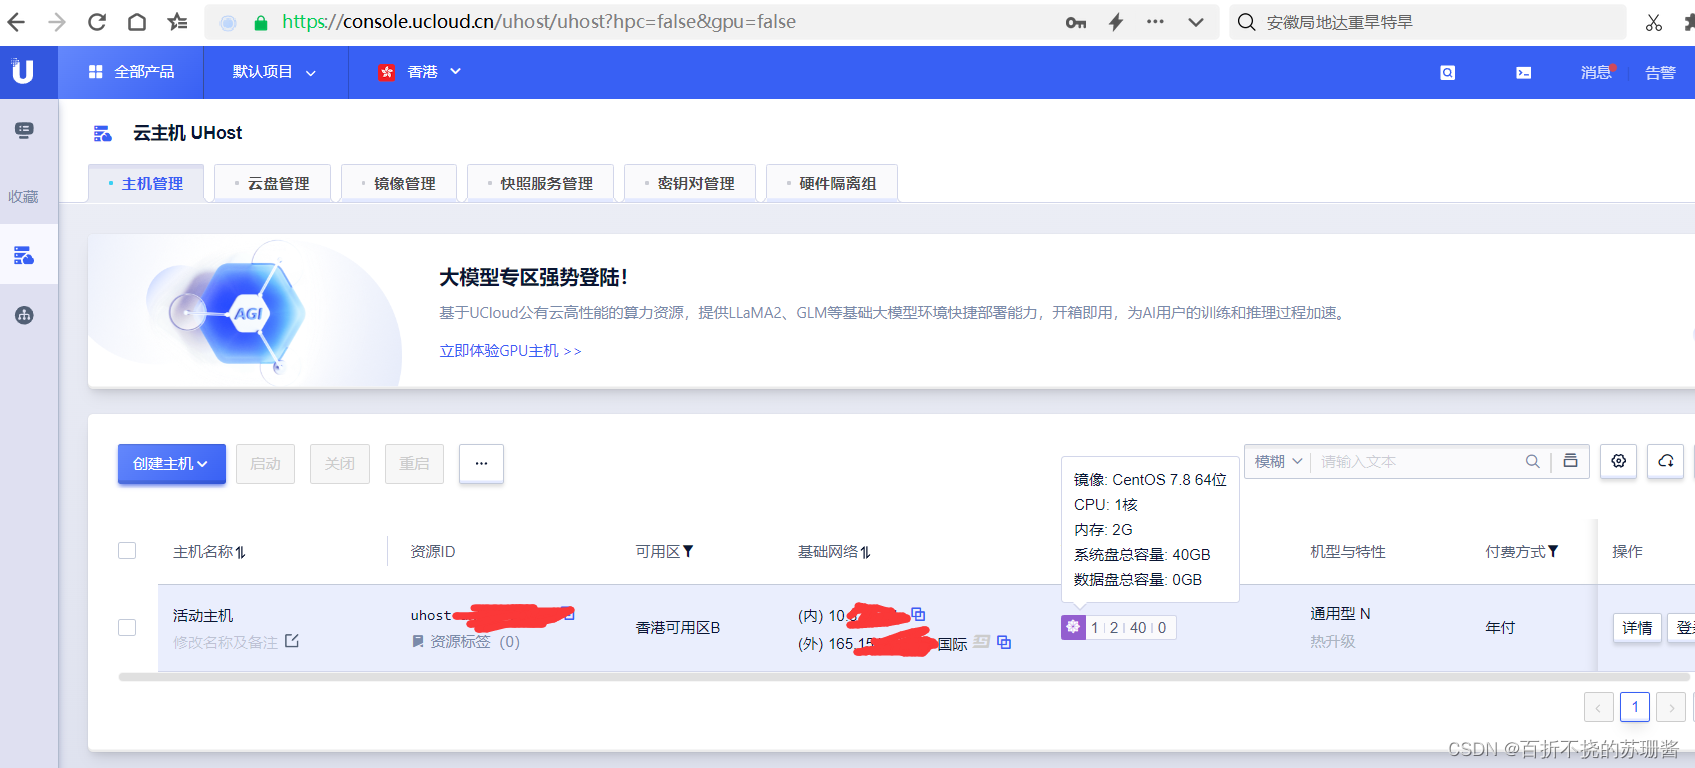This screenshot has height=768, width=1695.
Task: Open the three-dot menu in address bar
Action: pos(1155,21)
